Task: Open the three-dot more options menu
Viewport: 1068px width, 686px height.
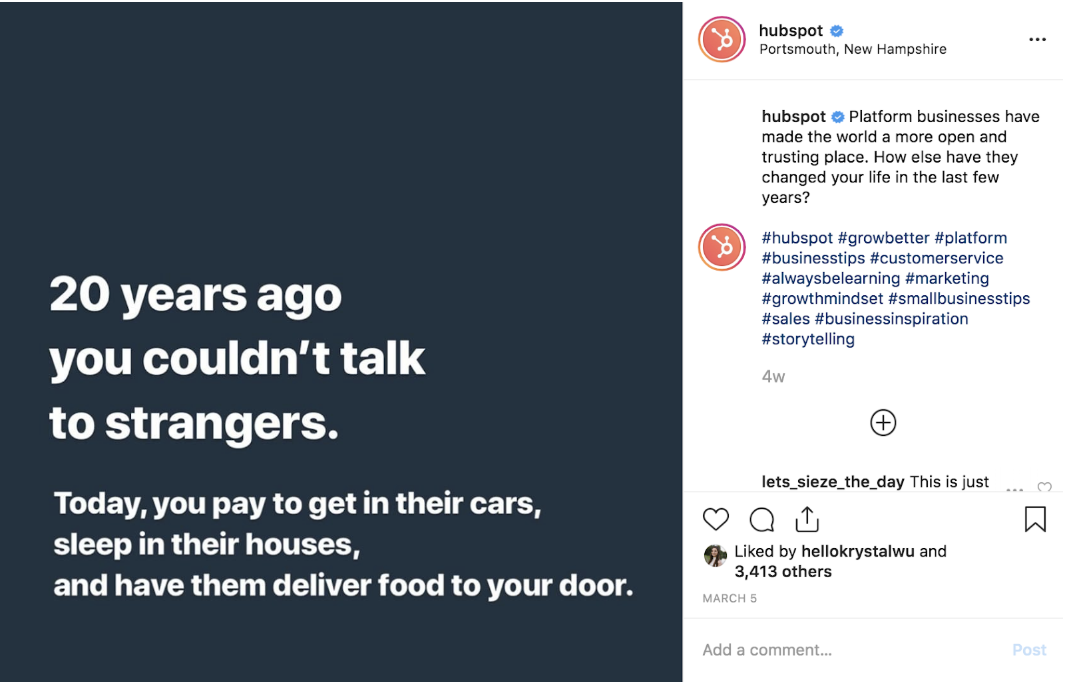Action: [1037, 40]
